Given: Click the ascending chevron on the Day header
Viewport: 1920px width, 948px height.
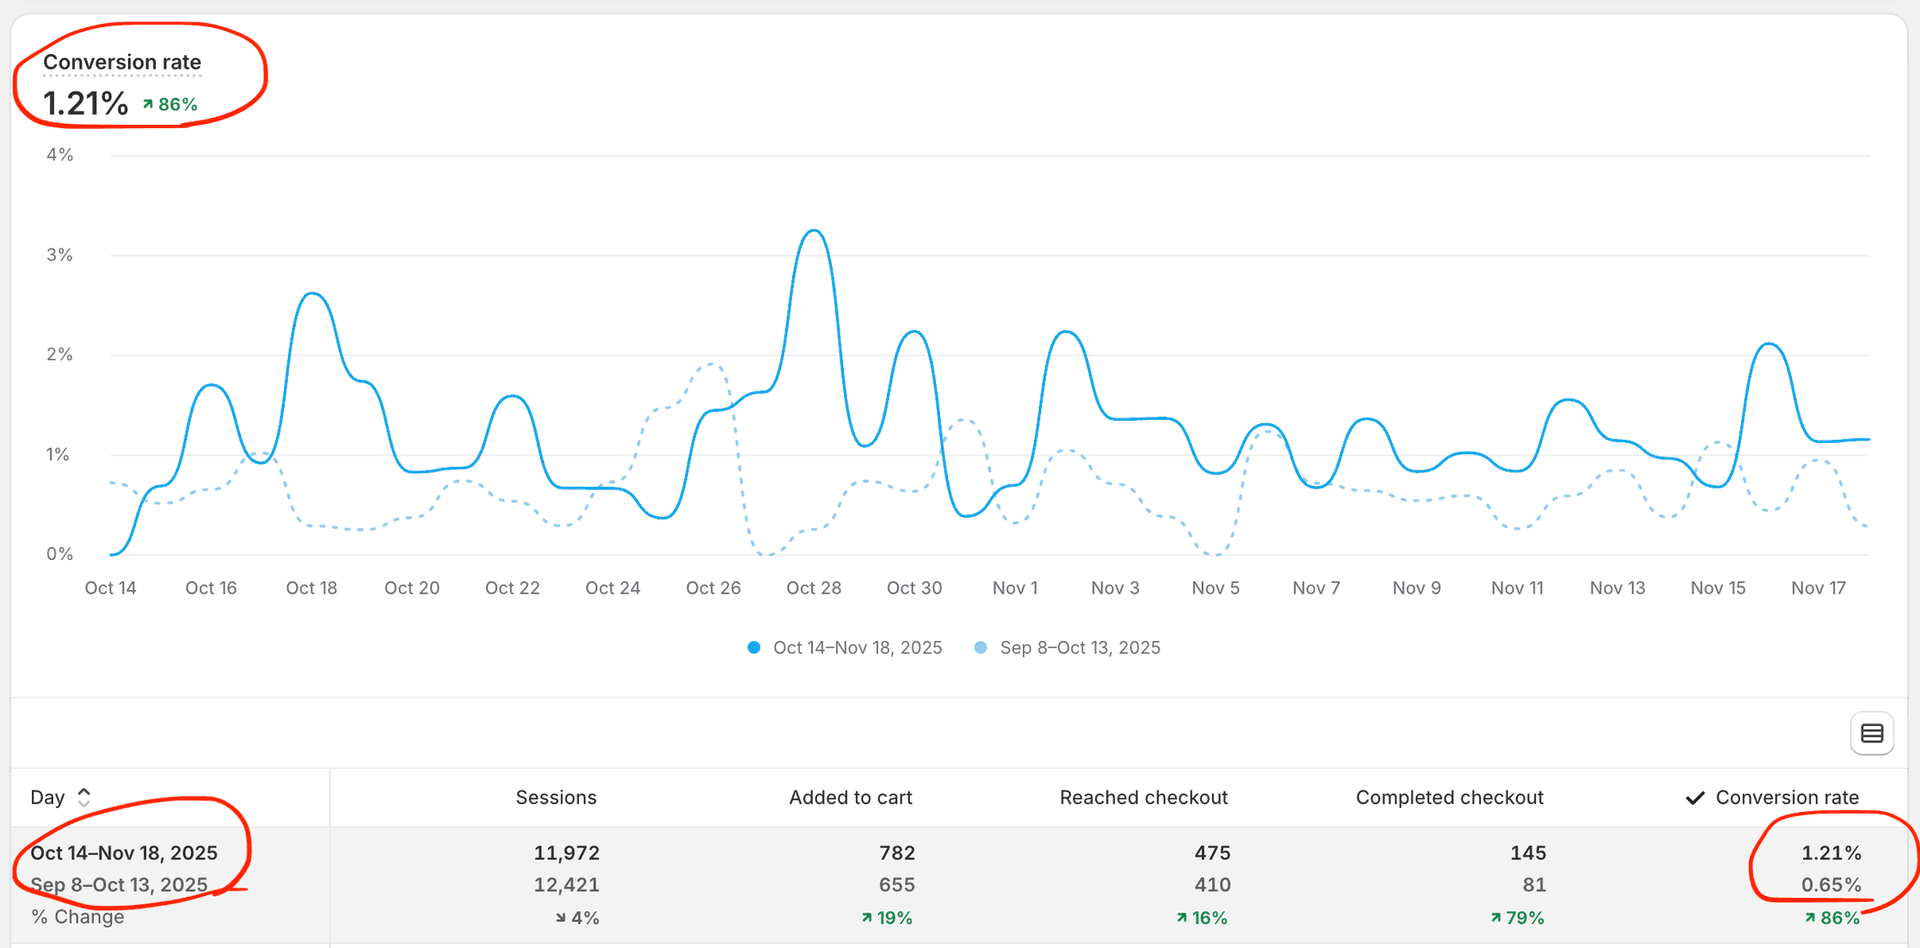Looking at the screenshot, I should coord(84,790).
